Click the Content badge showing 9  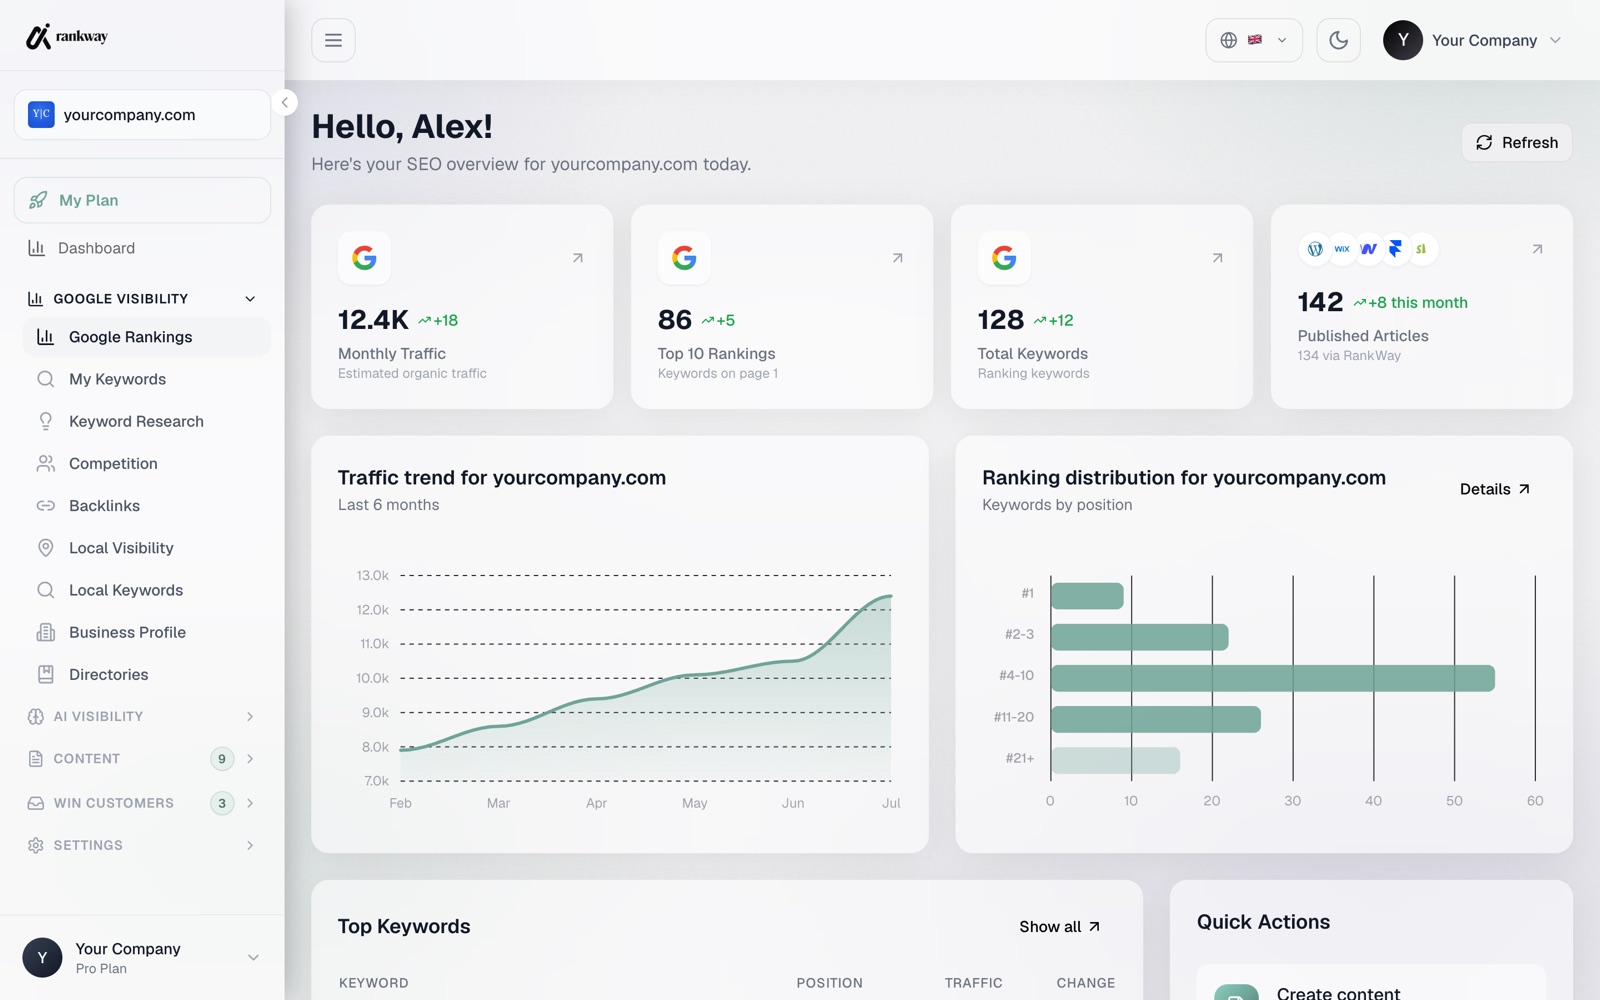point(222,759)
